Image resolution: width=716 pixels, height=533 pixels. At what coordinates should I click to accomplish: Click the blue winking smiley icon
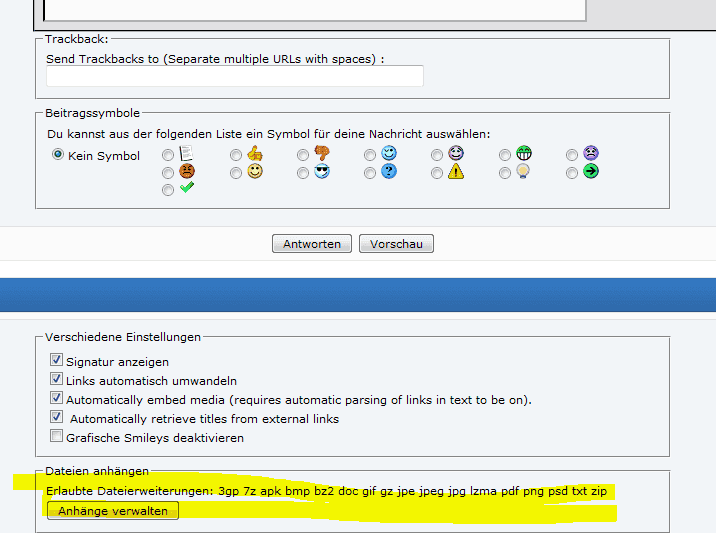pos(389,153)
